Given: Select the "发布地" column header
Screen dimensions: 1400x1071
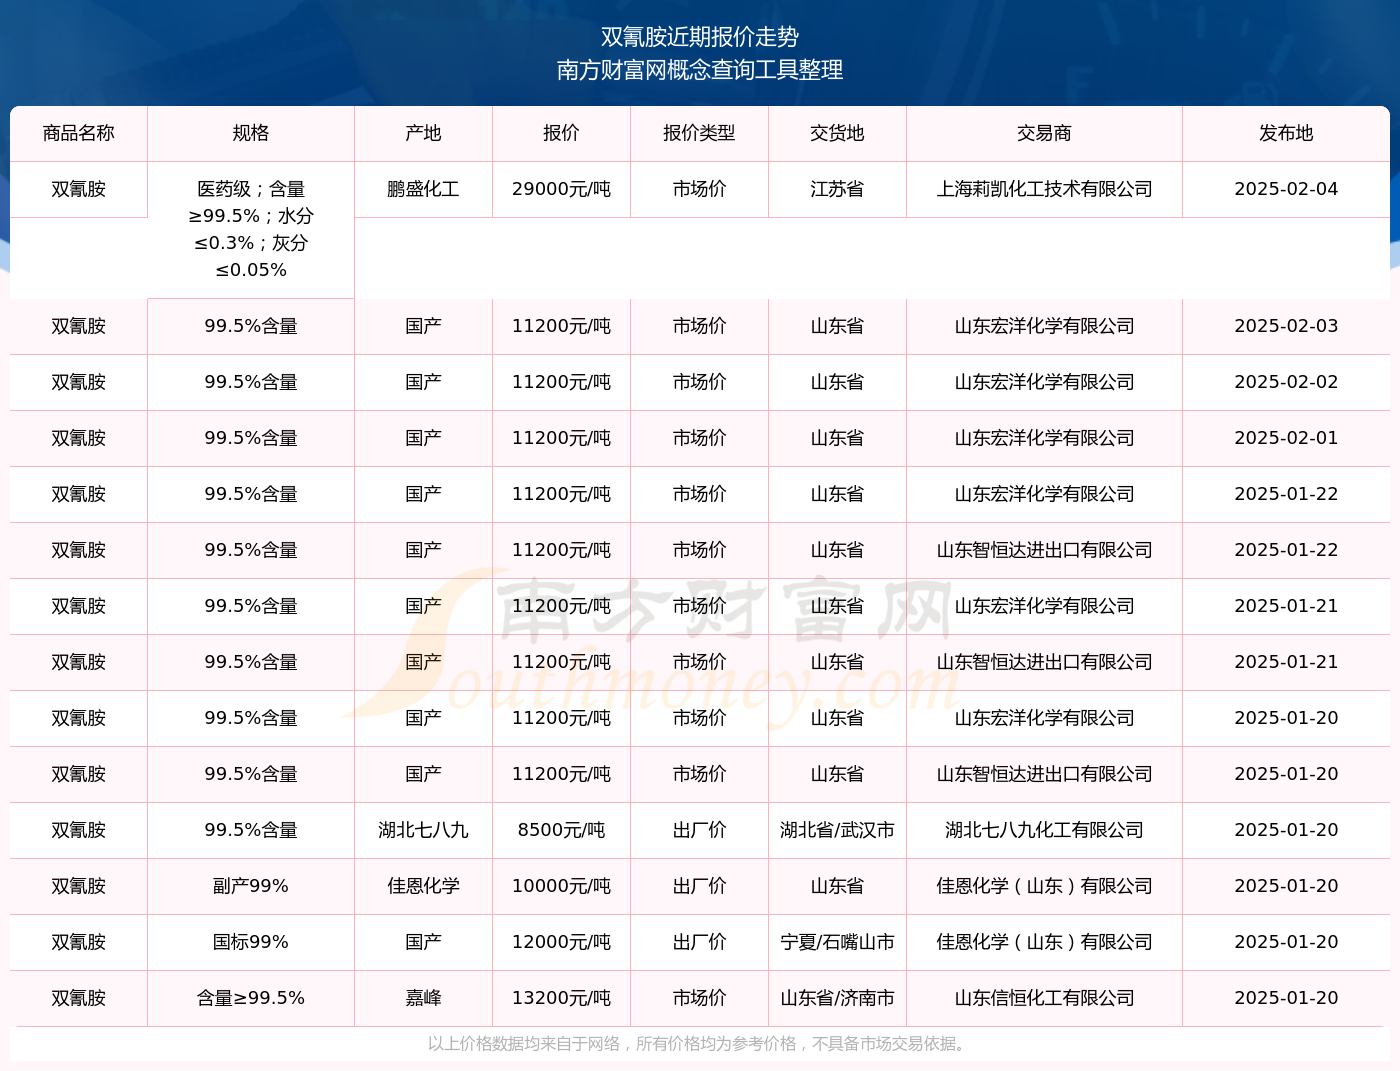Looking at the screenshot, I should tap(1286, 133).
